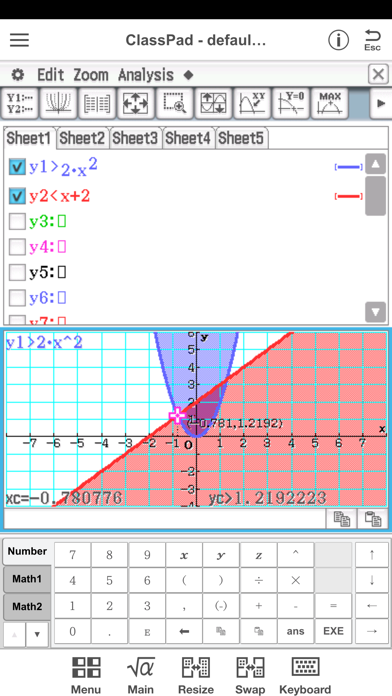Click the keyboard page down triangle
Viewport: 392px width, 696px height.
[x=37, y=634]
